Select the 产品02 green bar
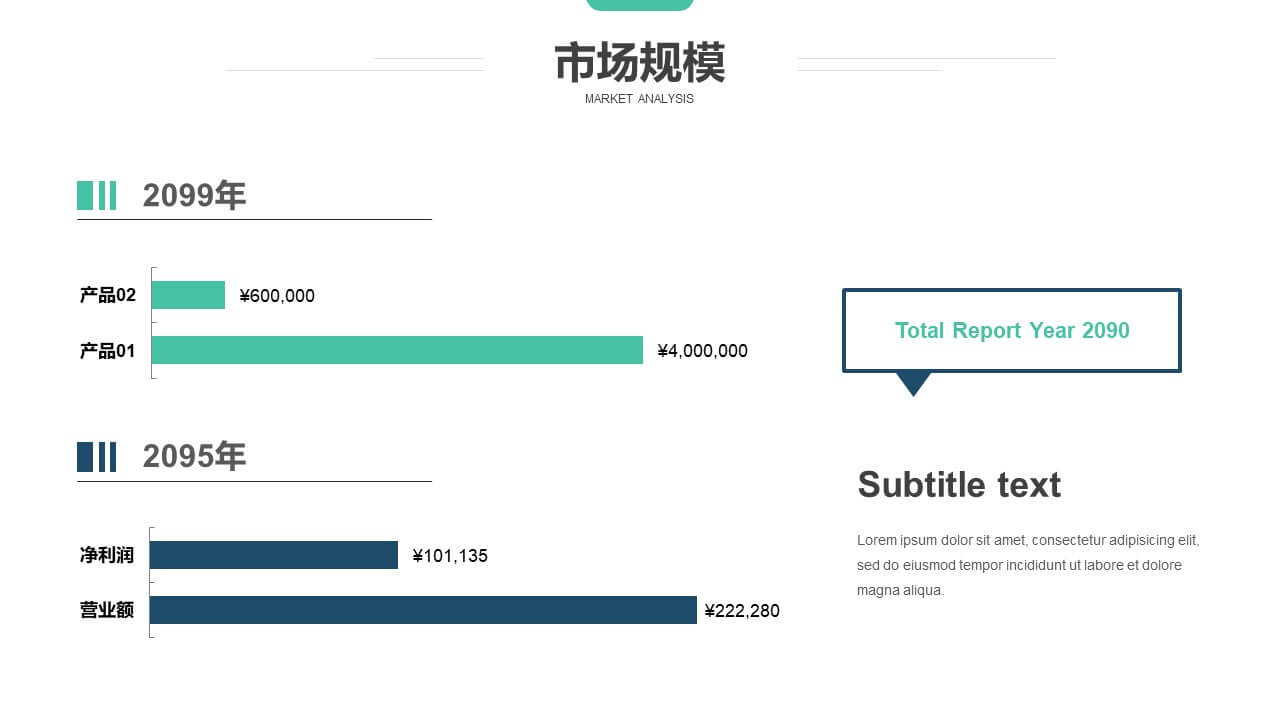 click(x=188, y=295)
